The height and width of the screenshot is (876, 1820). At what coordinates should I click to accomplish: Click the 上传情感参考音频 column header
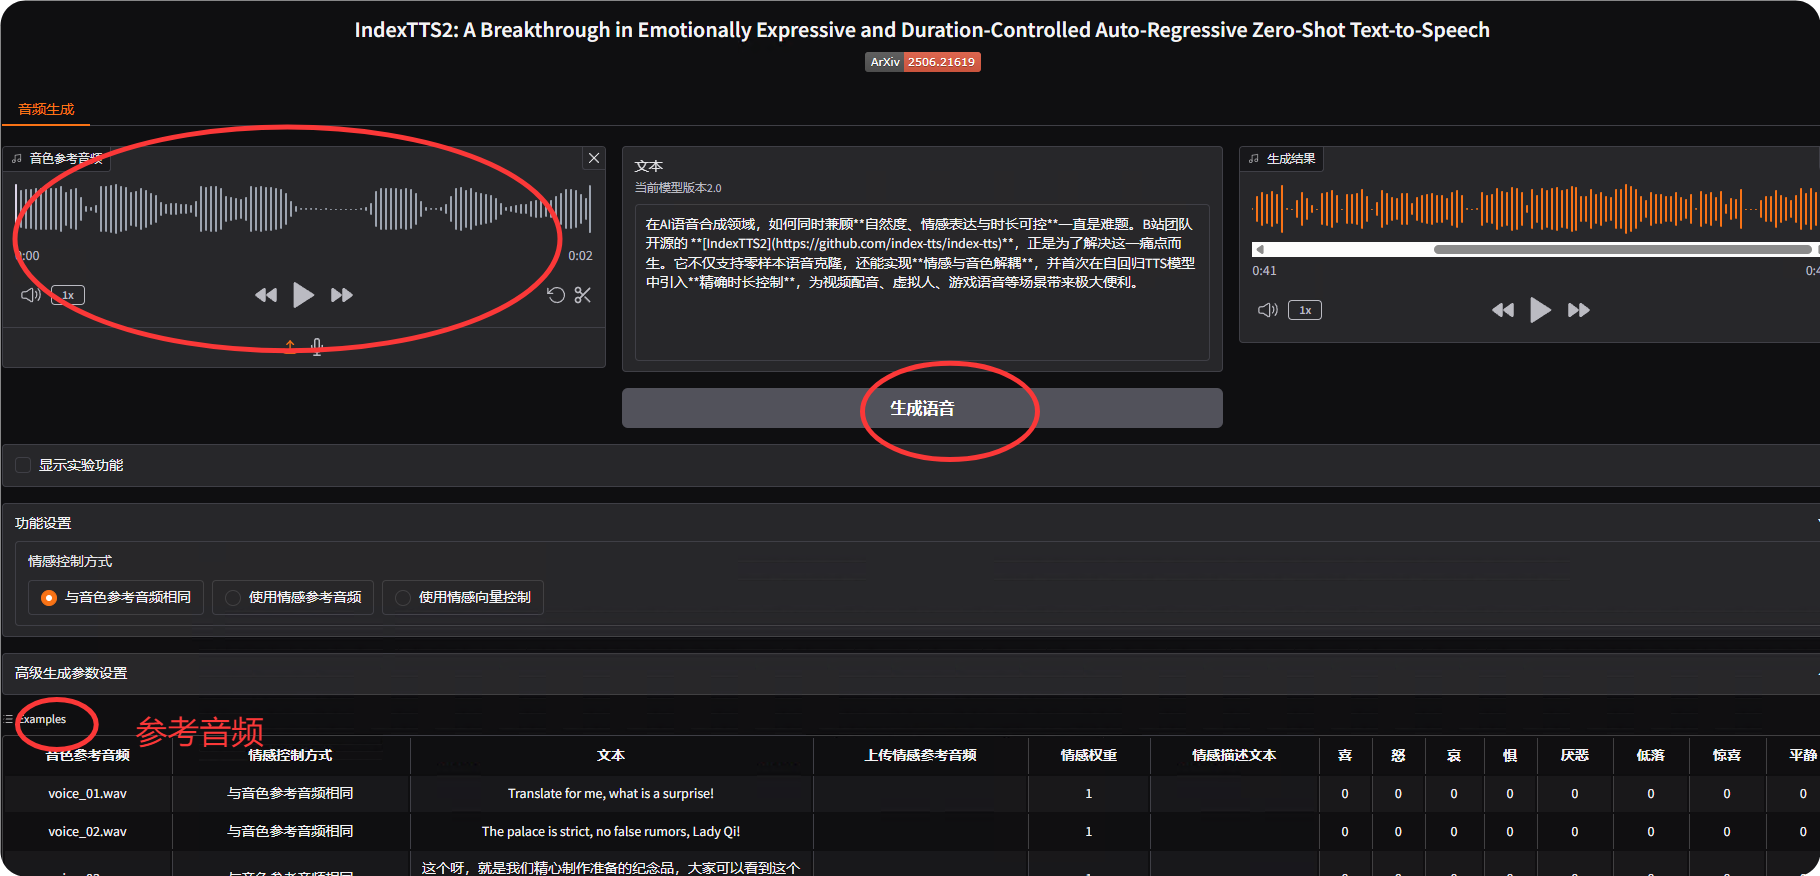point(921,755)
